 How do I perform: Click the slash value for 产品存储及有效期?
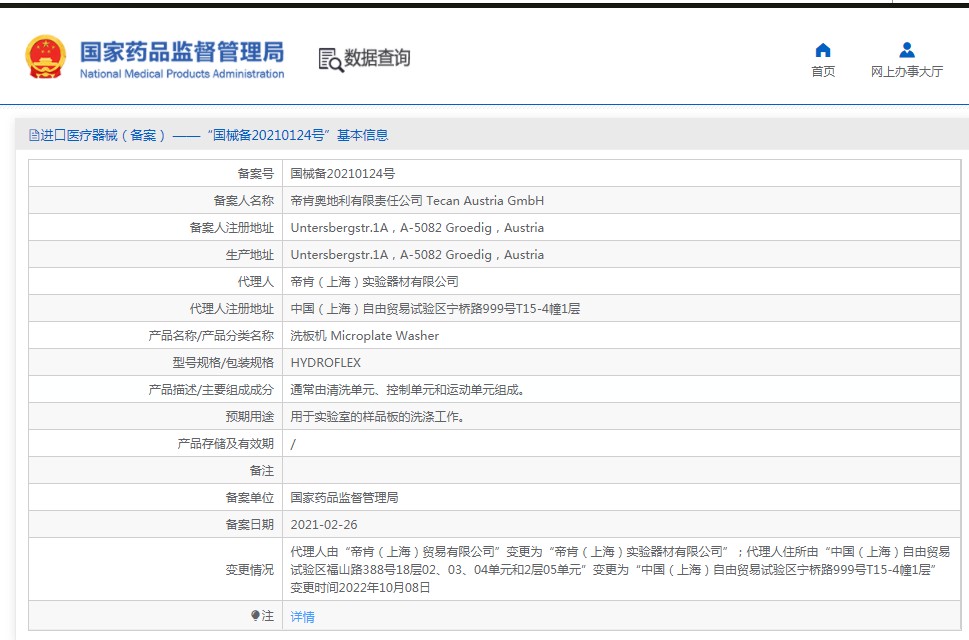(293, 444)
